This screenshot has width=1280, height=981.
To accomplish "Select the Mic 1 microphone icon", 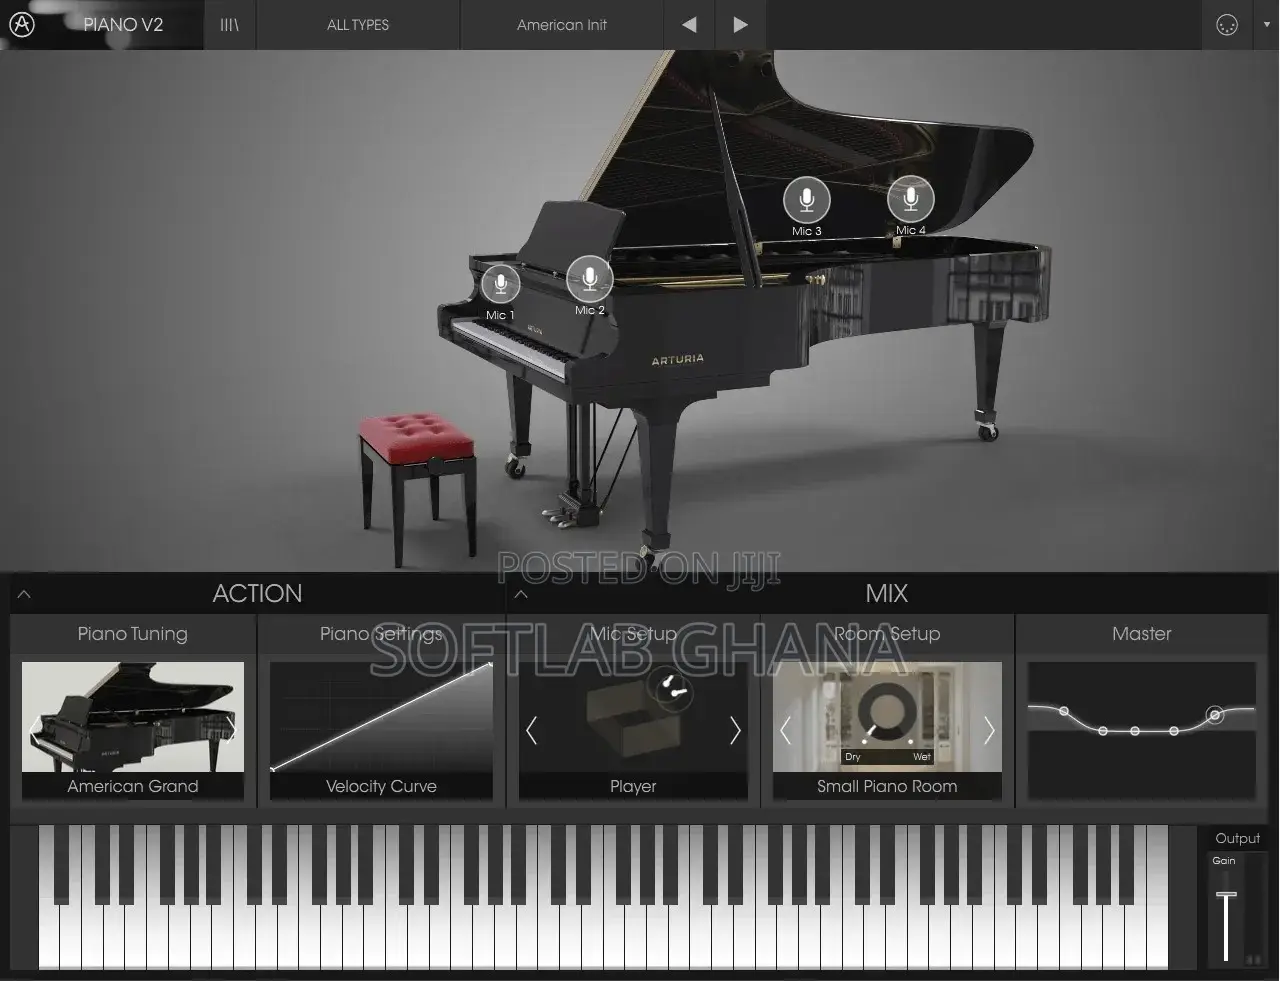I will pyautogui.click(x=500, y=285).
